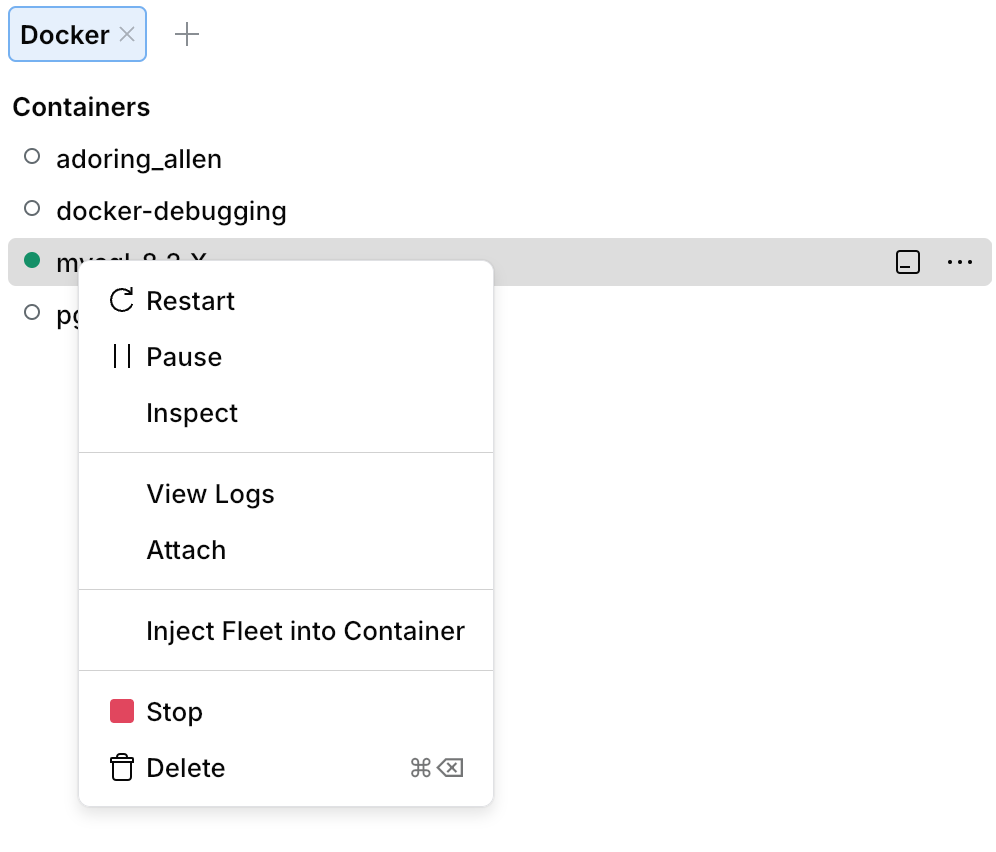
Task: Click the trash icon next to Delete
Action: [x=120, y=768]
